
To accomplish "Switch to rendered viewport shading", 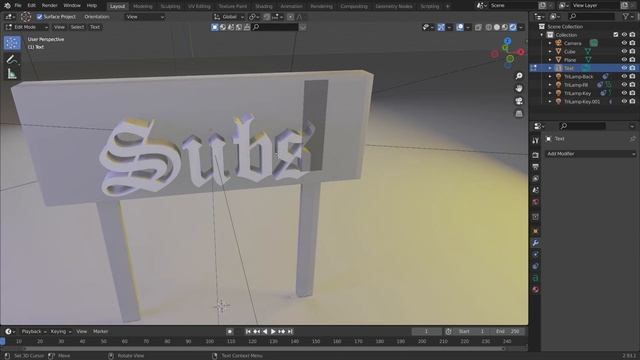I will point(513,27).
